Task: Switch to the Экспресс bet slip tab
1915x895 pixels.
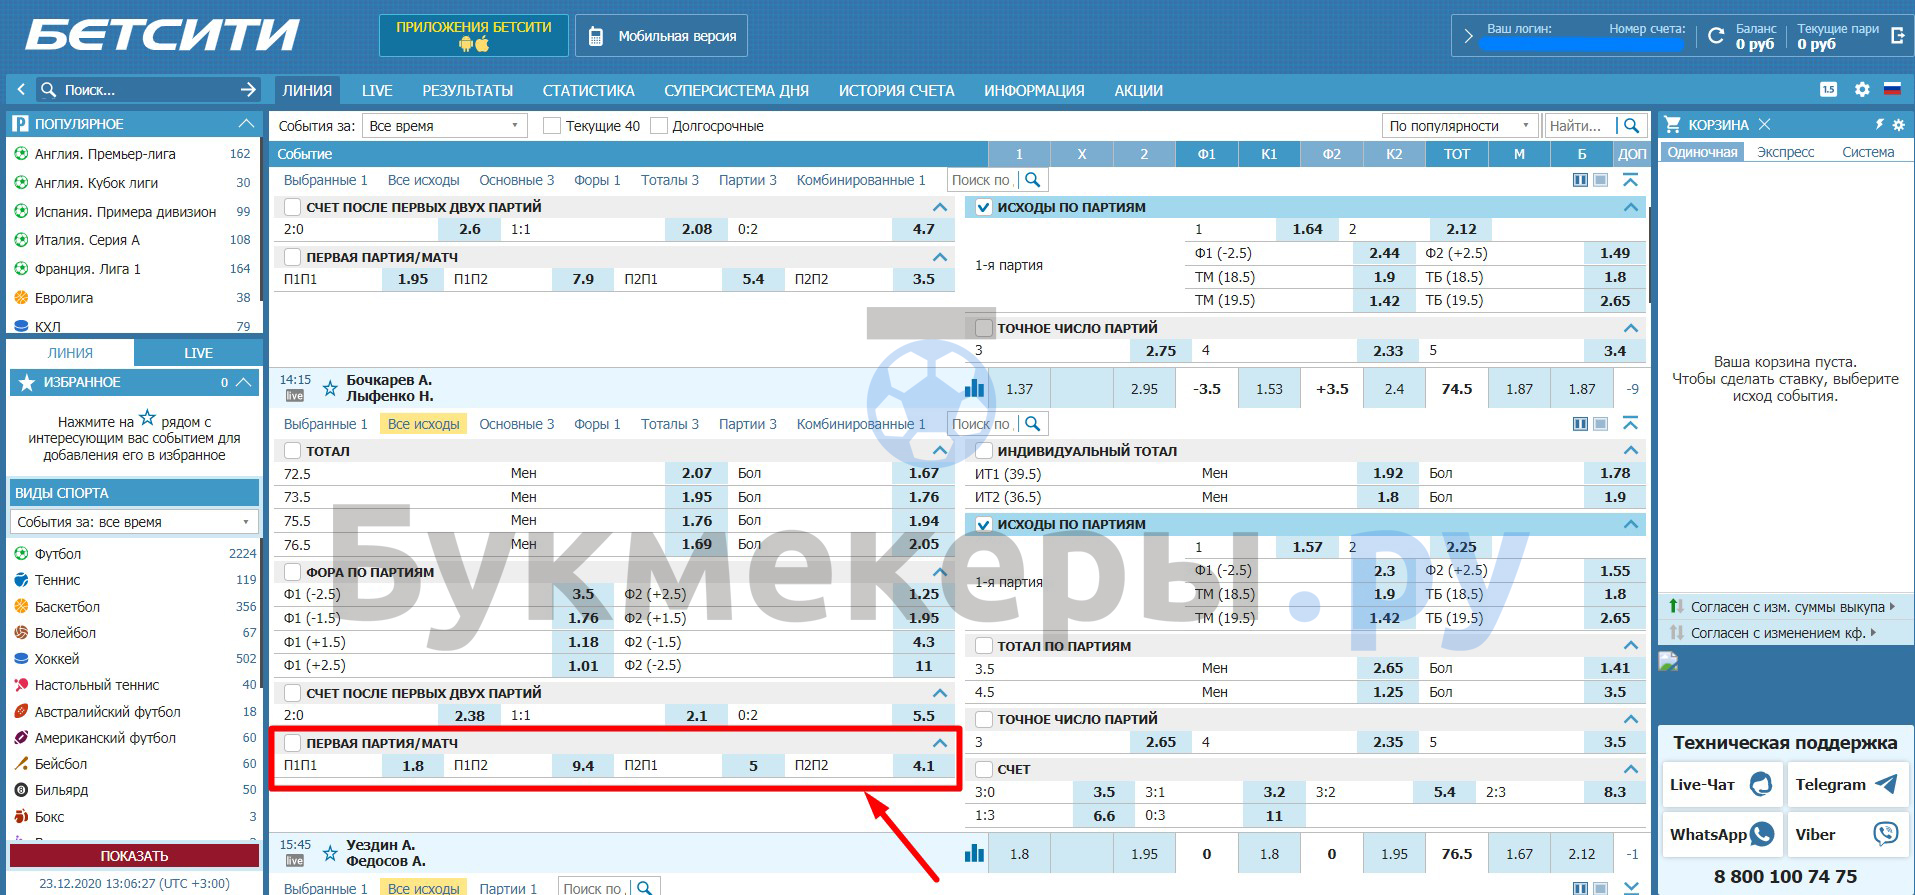Action: [1785, 152]
